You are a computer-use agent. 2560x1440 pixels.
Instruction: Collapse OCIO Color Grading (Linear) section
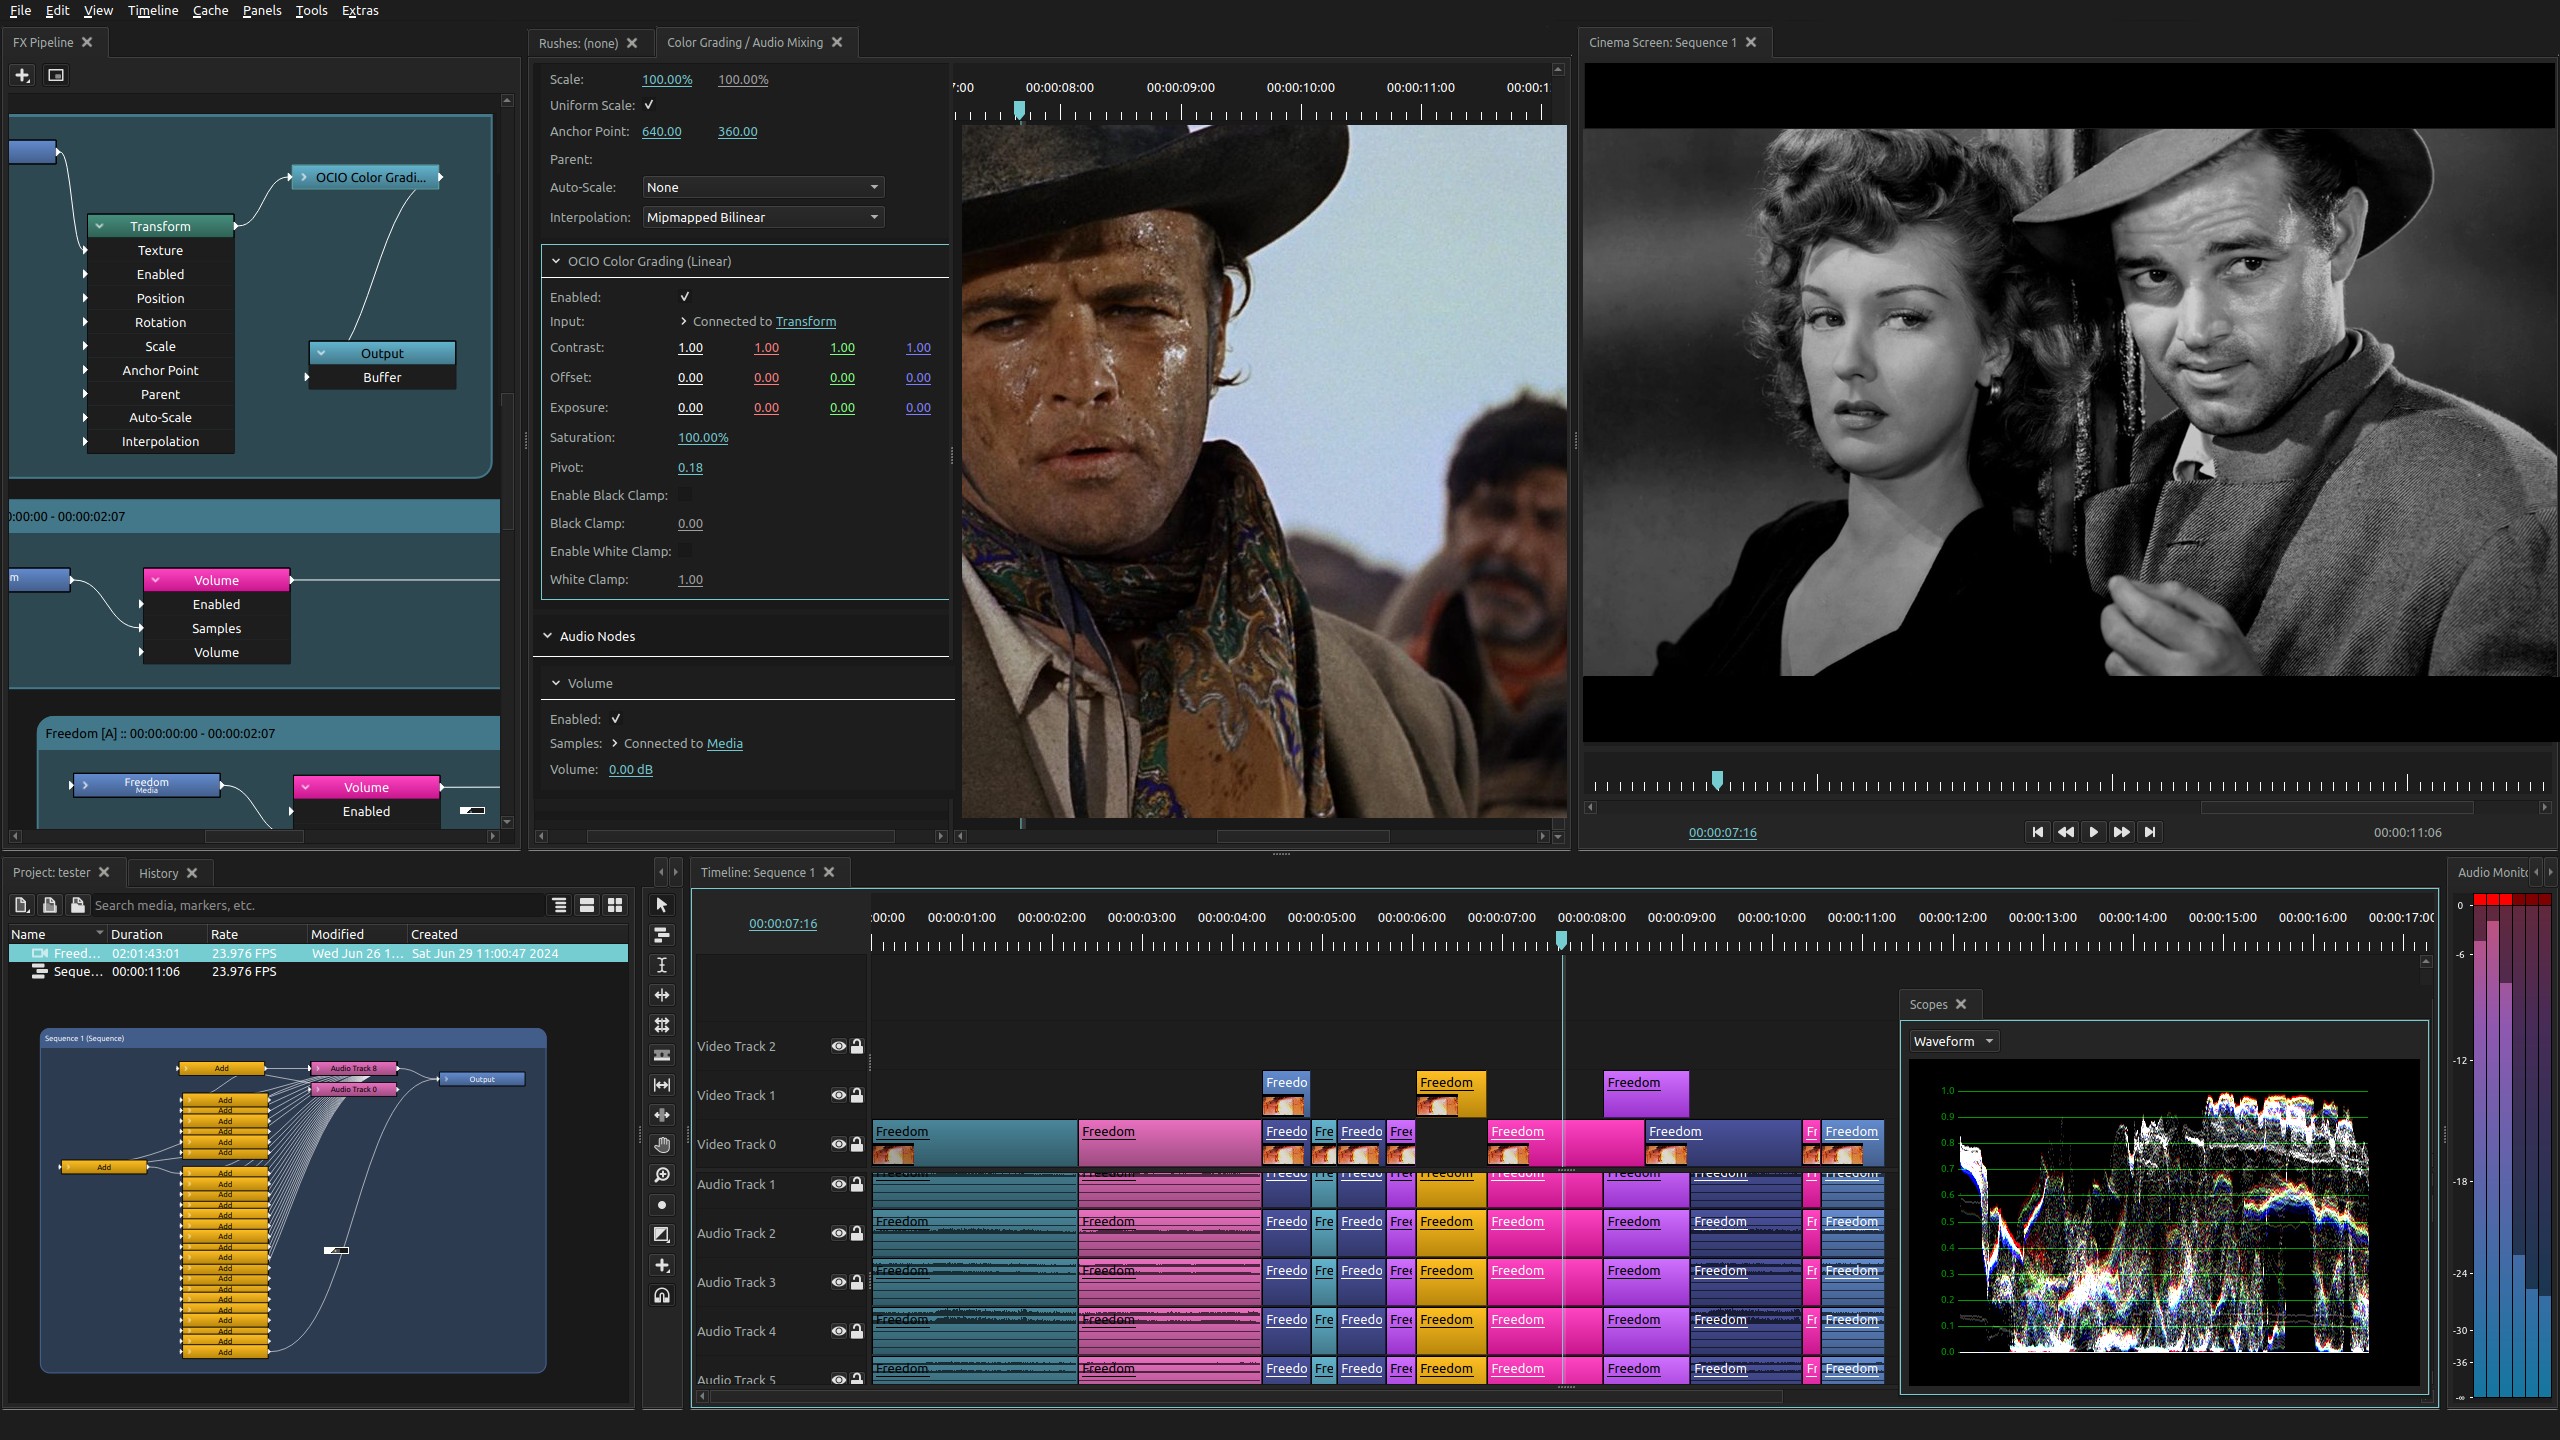[x=556, y=261]
